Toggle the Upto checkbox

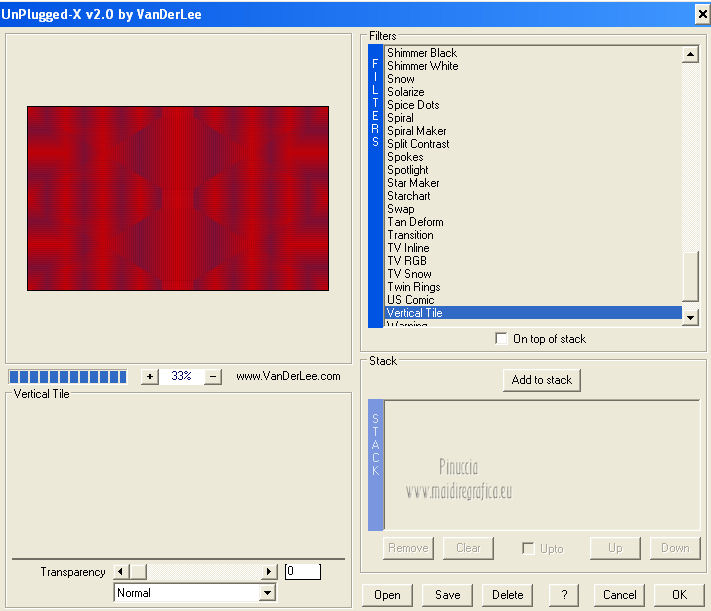pyautogui.click(x=528, y=548)
